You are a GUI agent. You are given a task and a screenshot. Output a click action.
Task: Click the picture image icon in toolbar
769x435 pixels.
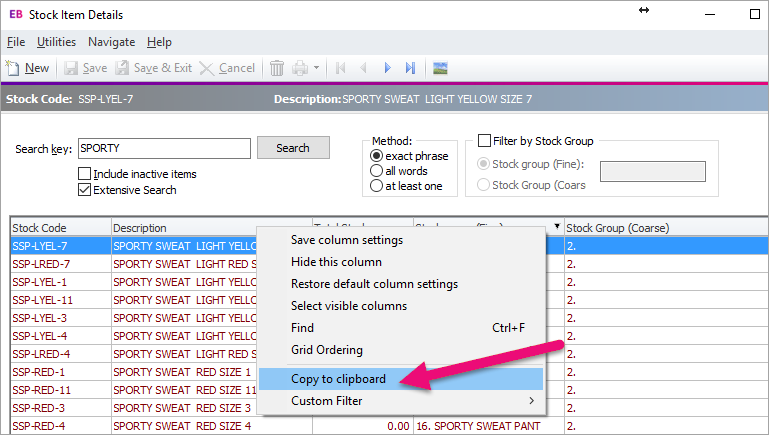[439, 68]
